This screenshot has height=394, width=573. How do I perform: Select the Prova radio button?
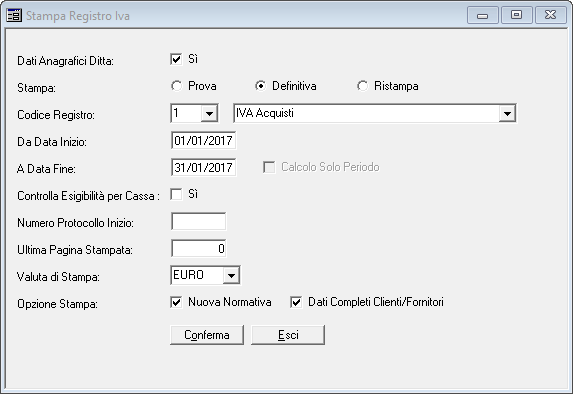[177, 86]
